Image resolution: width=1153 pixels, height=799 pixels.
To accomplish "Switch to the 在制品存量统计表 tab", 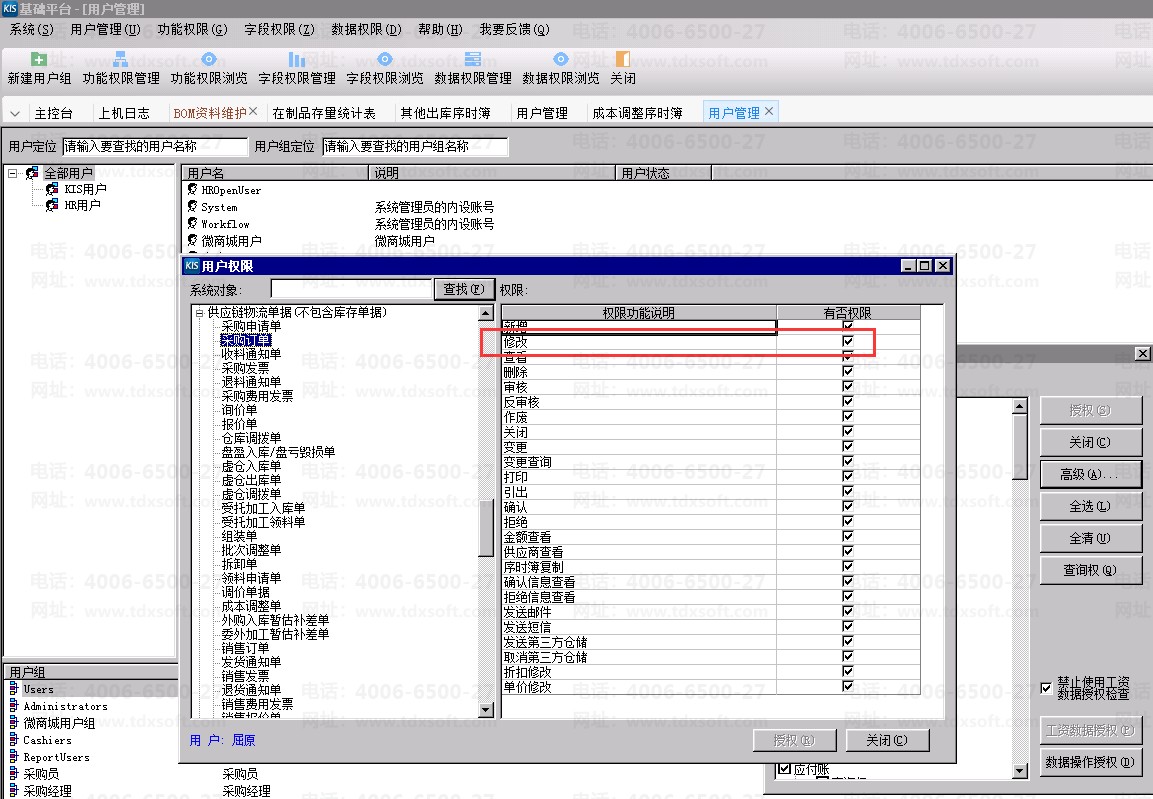I will (x=324, y=113).
